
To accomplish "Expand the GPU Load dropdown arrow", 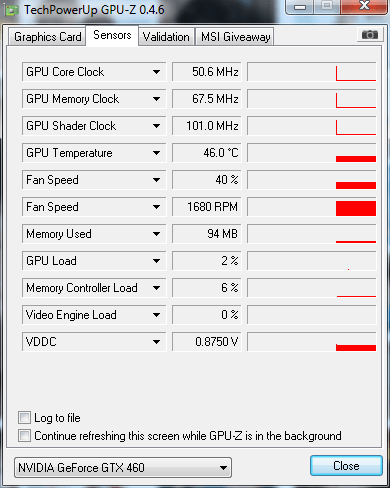I will (x=156, y=261).
